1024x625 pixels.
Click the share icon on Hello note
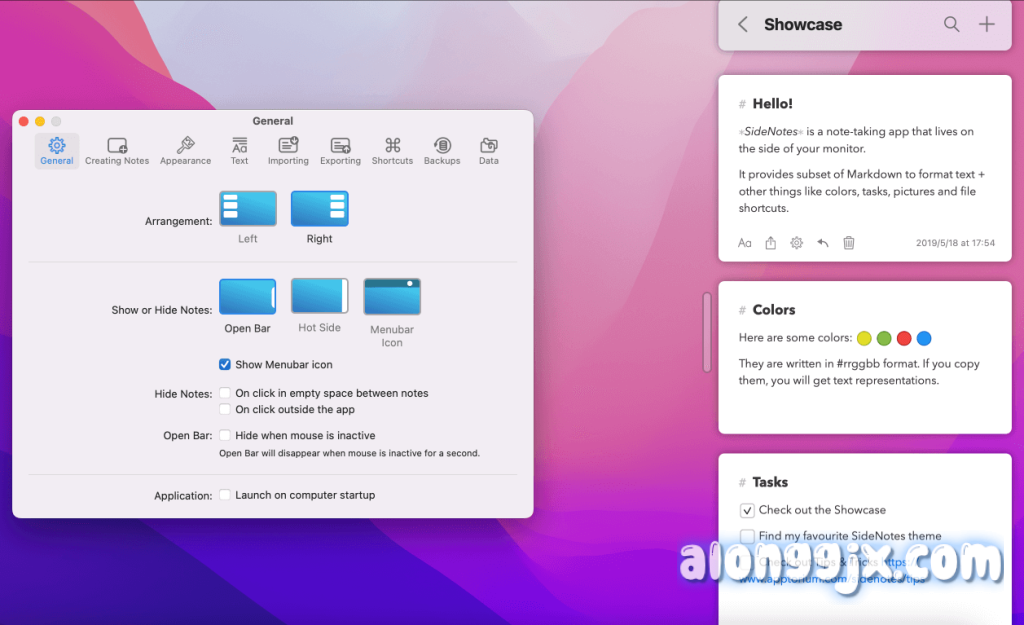coord(771,243)
